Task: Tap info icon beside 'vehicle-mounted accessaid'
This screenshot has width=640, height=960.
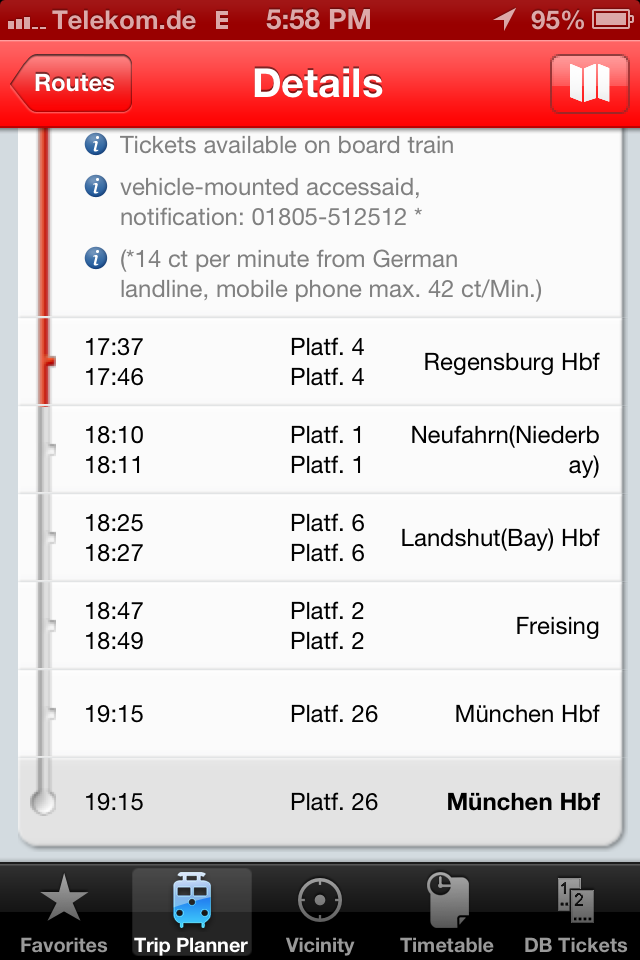Action: coord(96,186)
